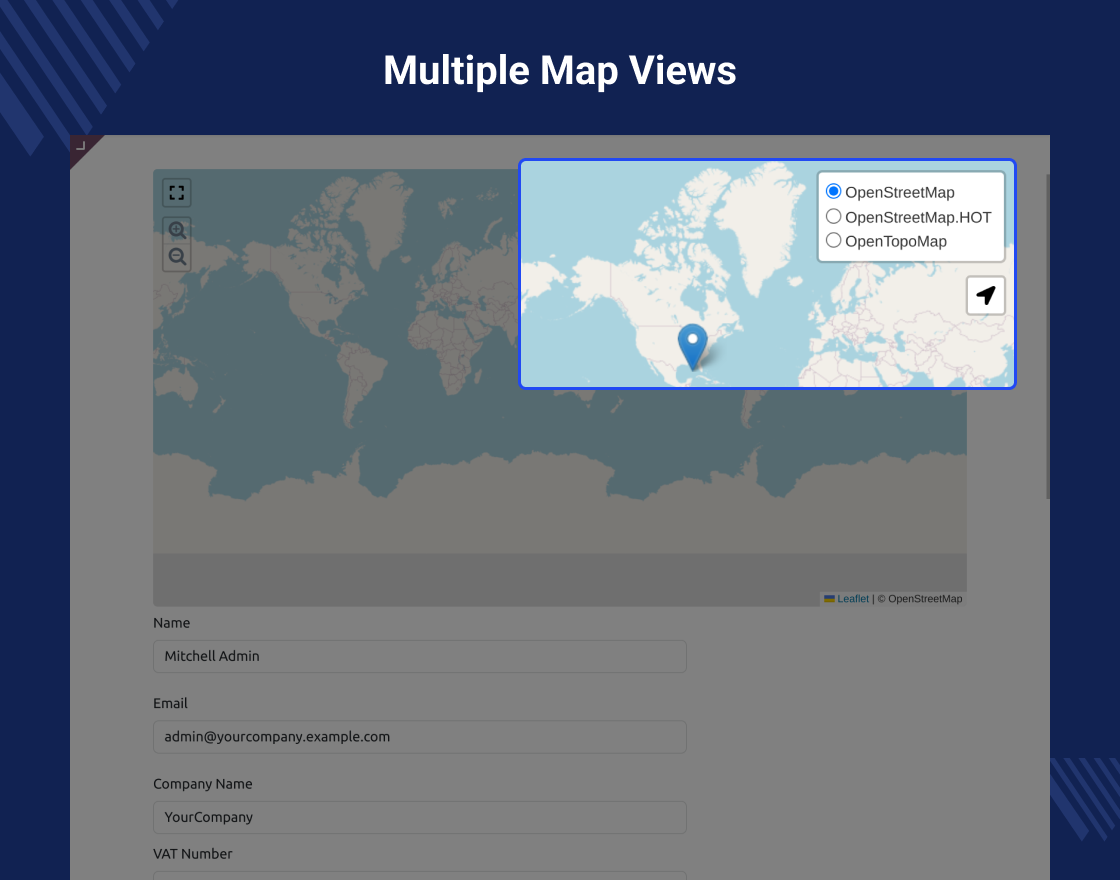Screen dimensions: 1120x880
Task: Click the Company Name label
Action: [x=203, y=784]
